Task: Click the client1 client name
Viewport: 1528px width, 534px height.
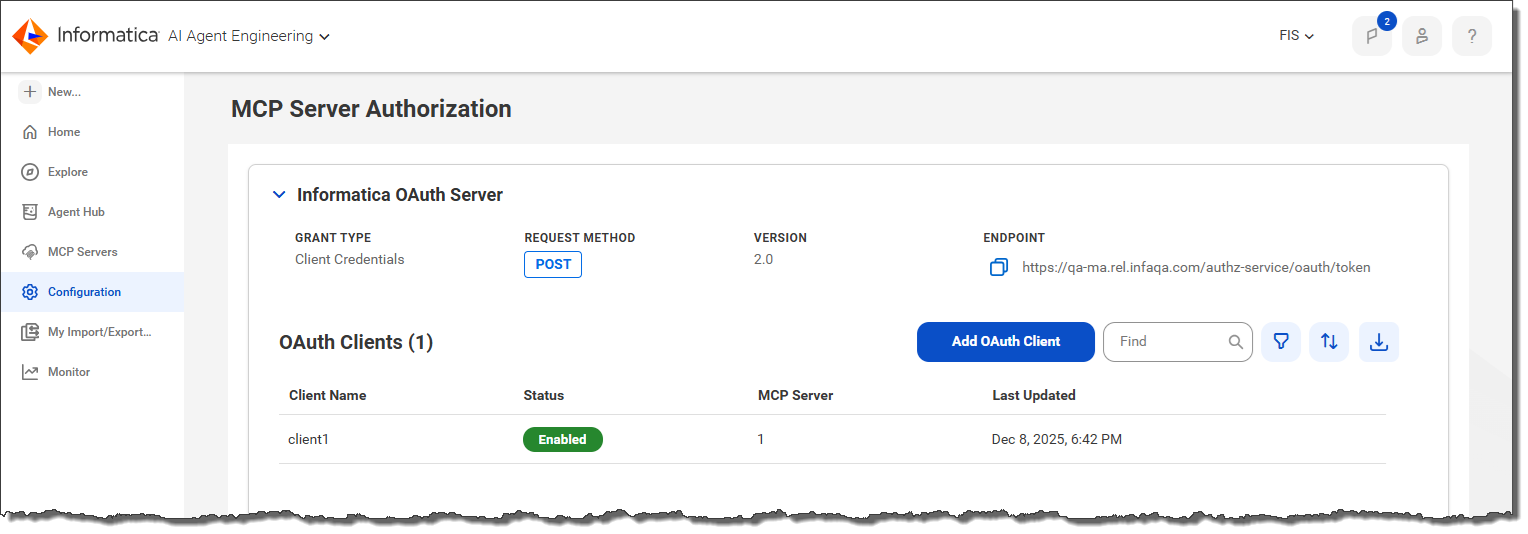Action: click(x=308, y=439)
